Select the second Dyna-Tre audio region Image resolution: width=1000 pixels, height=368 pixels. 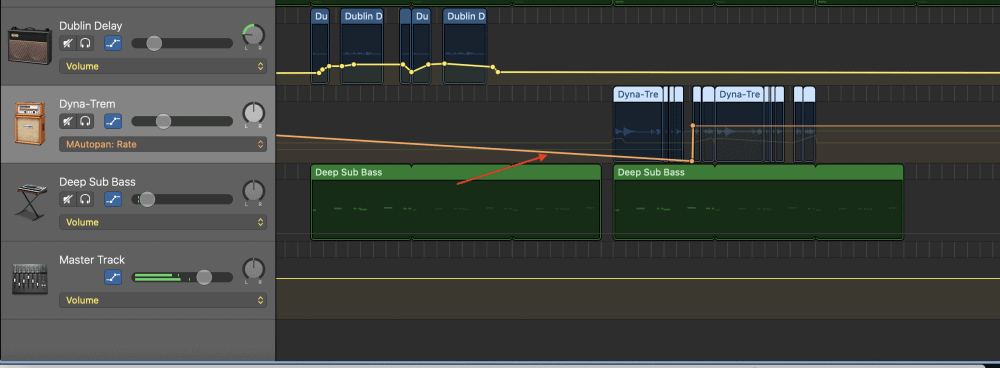pyautogui.click(x=739, y=124)
